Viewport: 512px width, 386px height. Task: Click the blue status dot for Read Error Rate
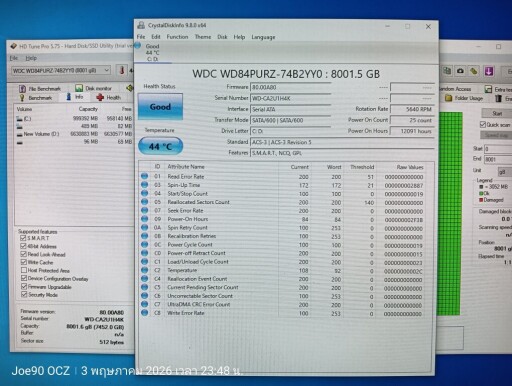click(144, 176)
